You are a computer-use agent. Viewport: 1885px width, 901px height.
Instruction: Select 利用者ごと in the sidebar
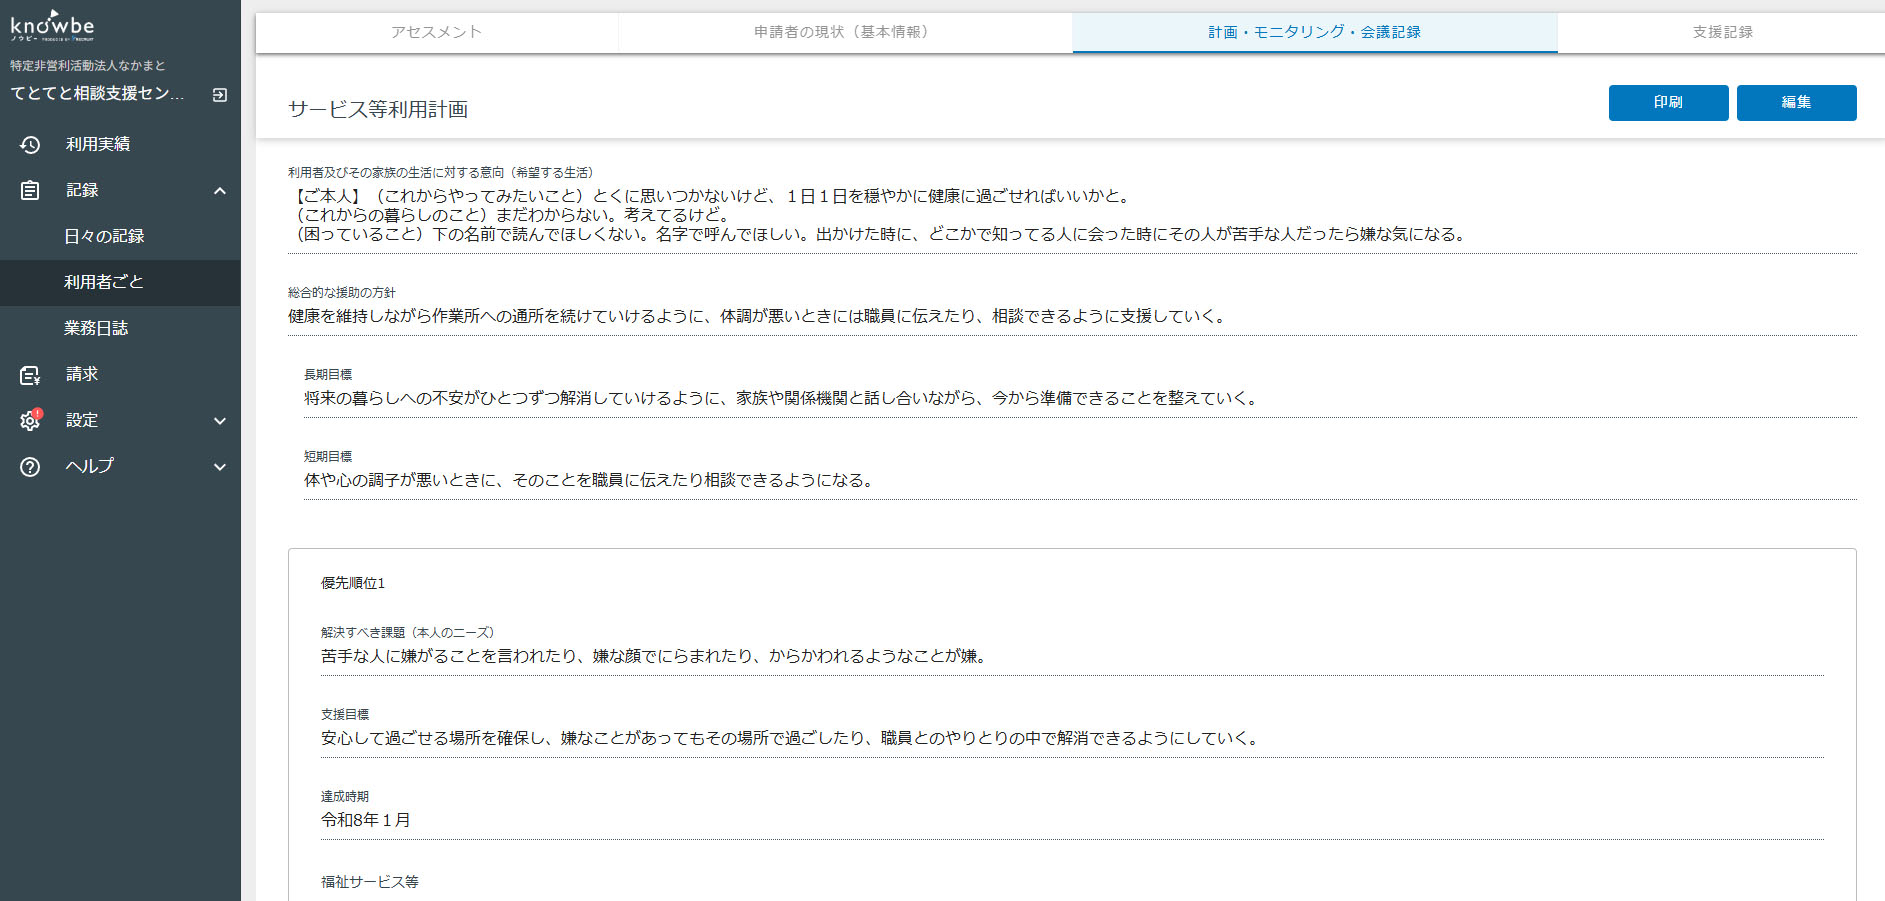(104, 283)
